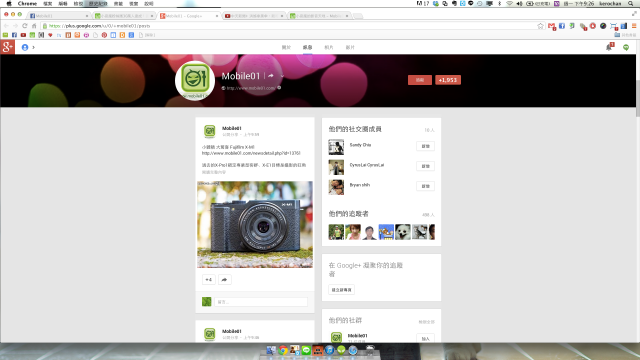Click the Chrome home icon
The height and width of the screenshot is (360, 640).
pyautogui.click(x=34, y=26)
